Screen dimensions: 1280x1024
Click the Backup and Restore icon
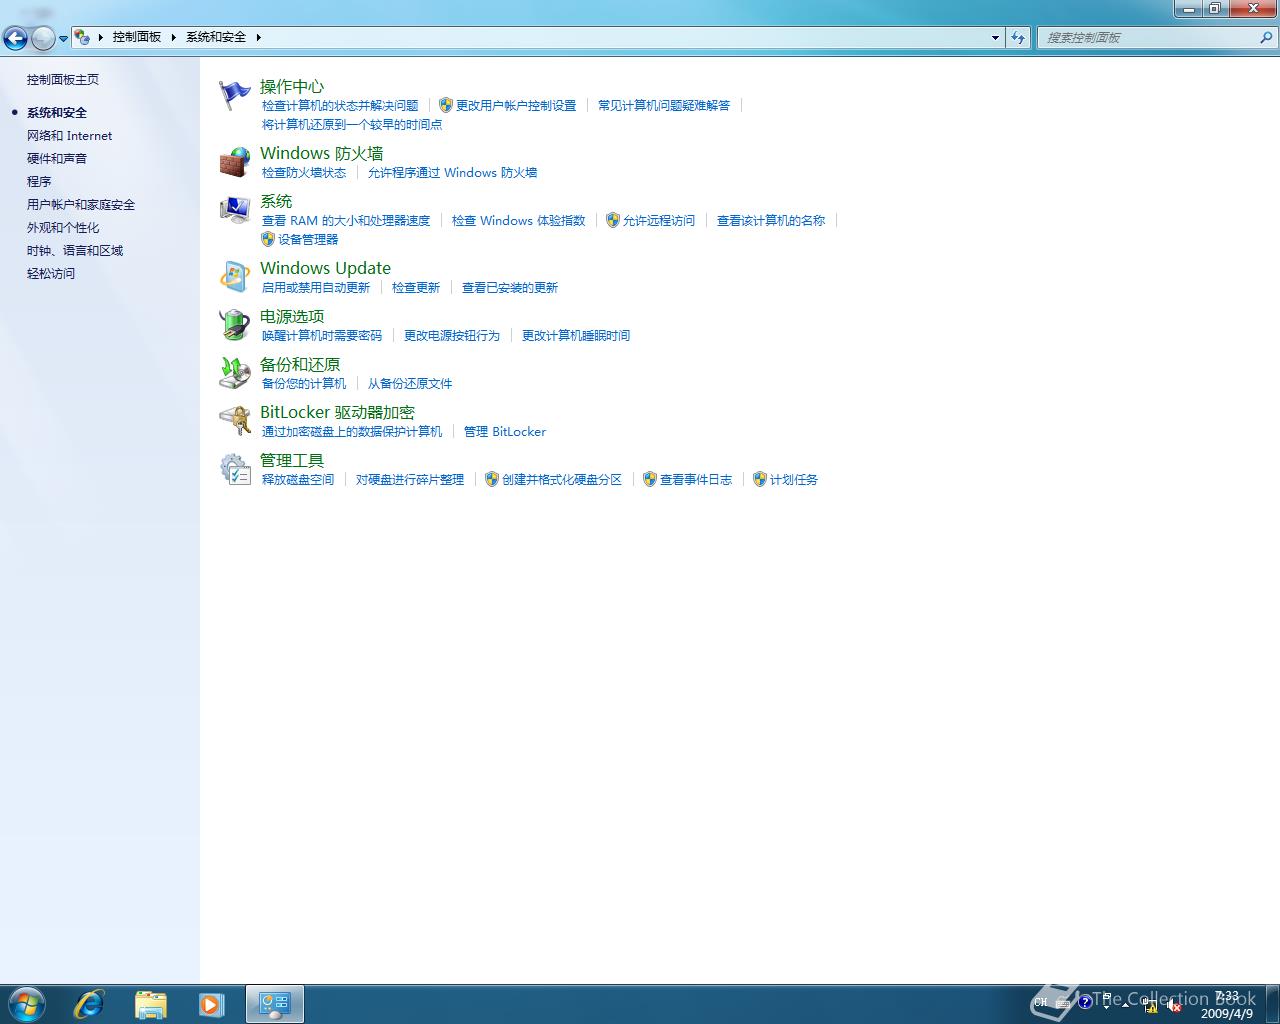[x=235, y=373]
